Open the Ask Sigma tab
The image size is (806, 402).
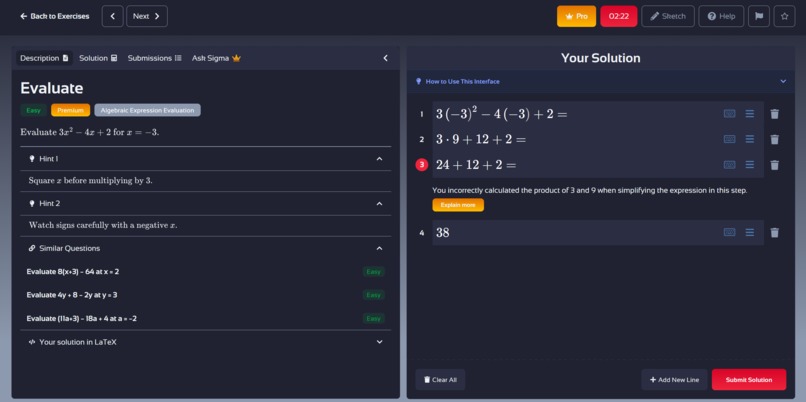(216, 58)
